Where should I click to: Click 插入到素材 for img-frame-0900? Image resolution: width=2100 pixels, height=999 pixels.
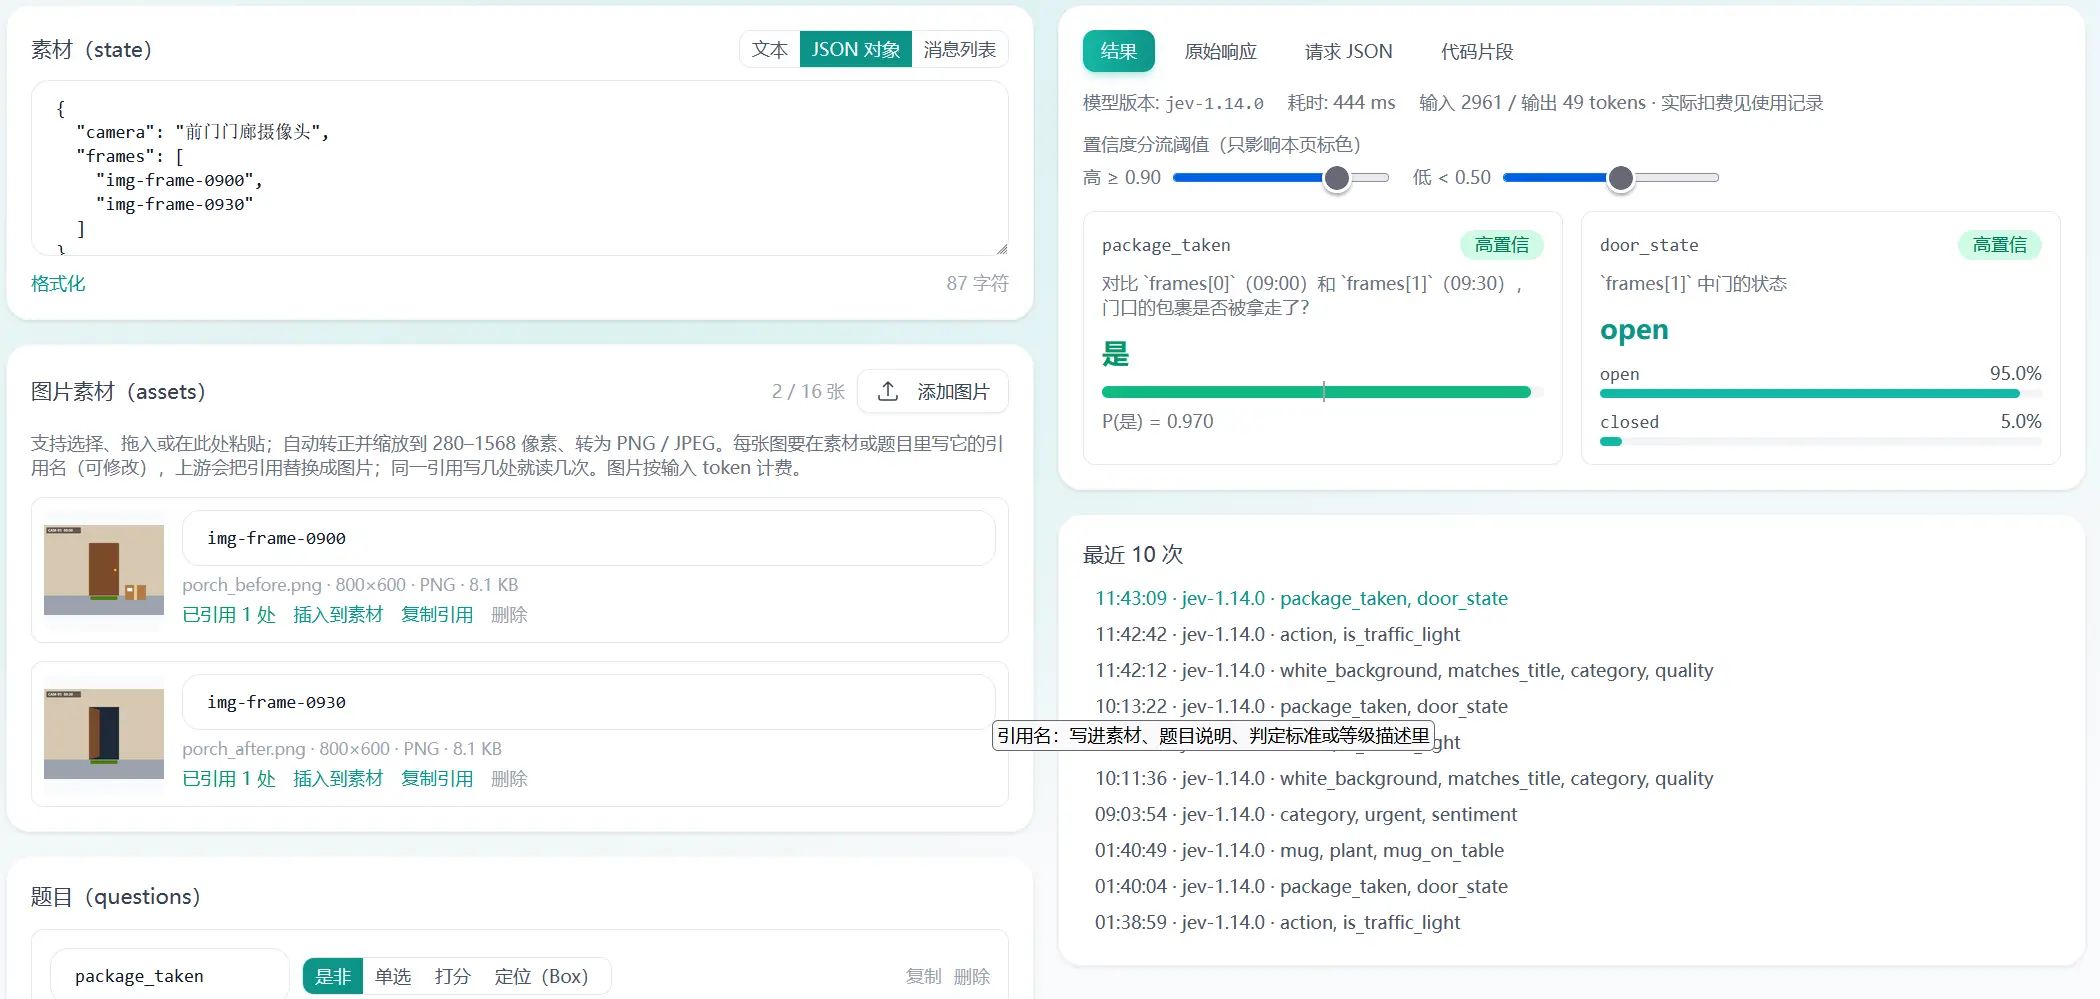click(338, 614)
